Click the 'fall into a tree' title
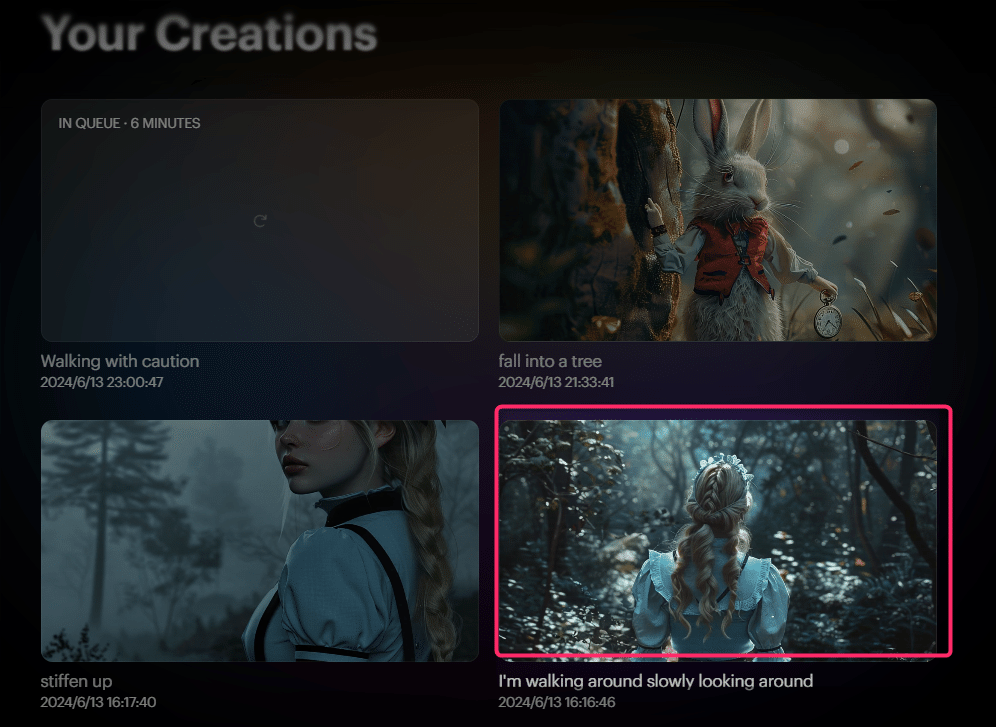 pos(550,361)
